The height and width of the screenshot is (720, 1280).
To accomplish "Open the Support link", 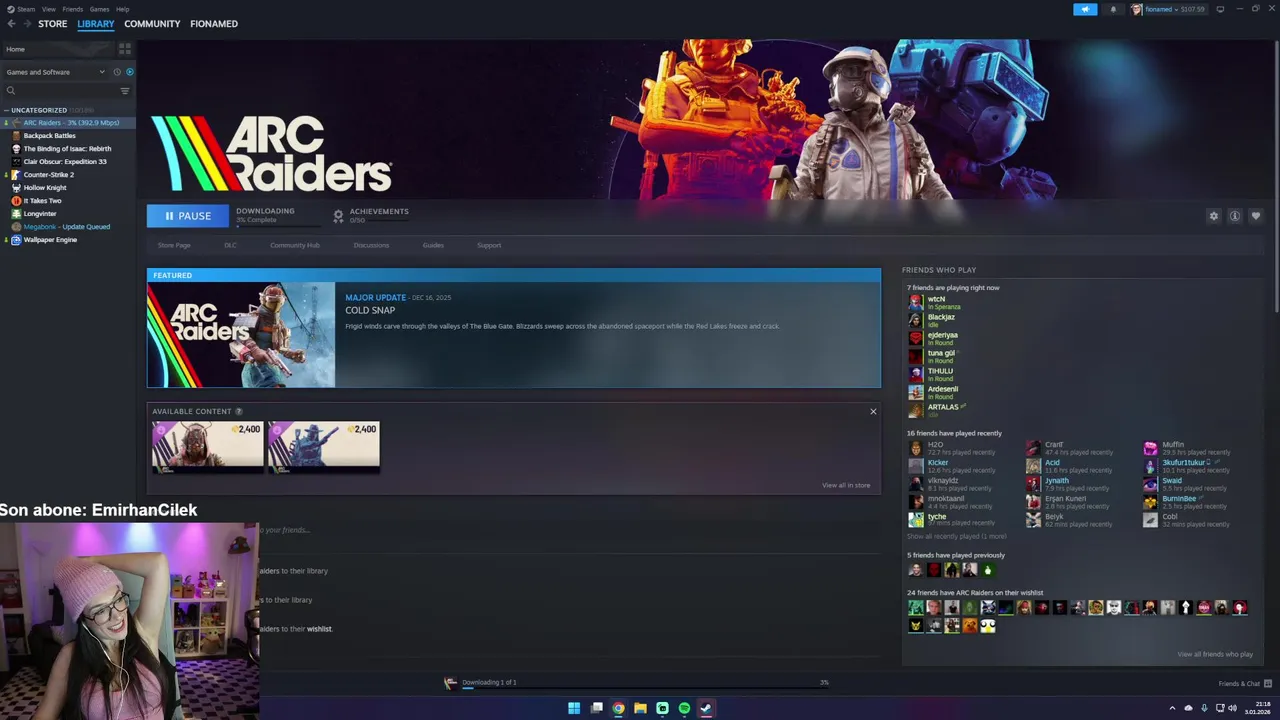I will pos(489,245).
